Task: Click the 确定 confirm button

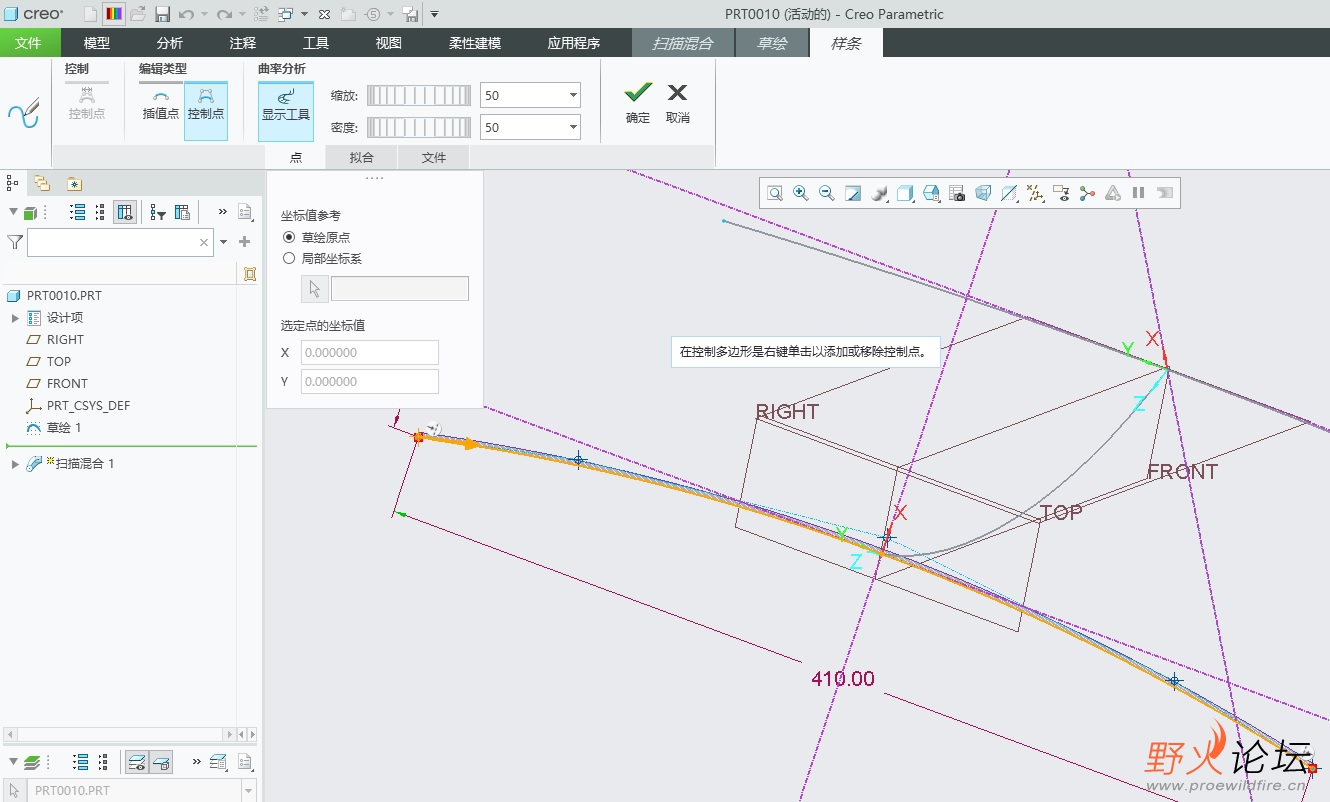Action: click(638, 103)
